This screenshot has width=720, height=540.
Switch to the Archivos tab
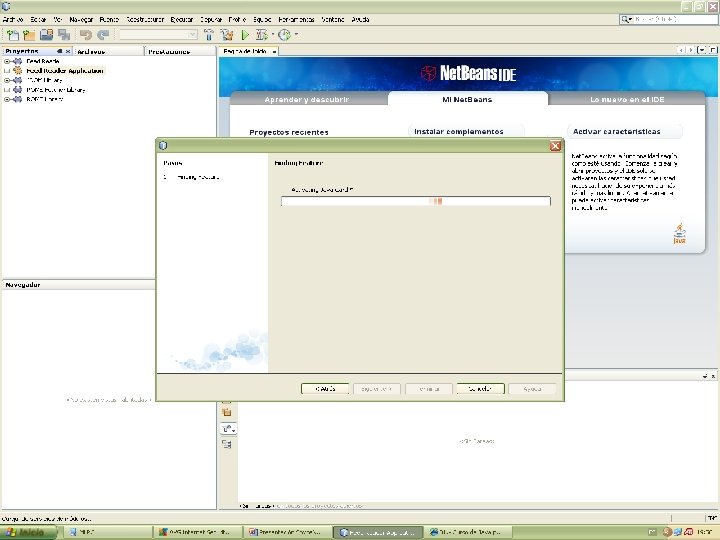pyautogui.click(x=108, y=51)
